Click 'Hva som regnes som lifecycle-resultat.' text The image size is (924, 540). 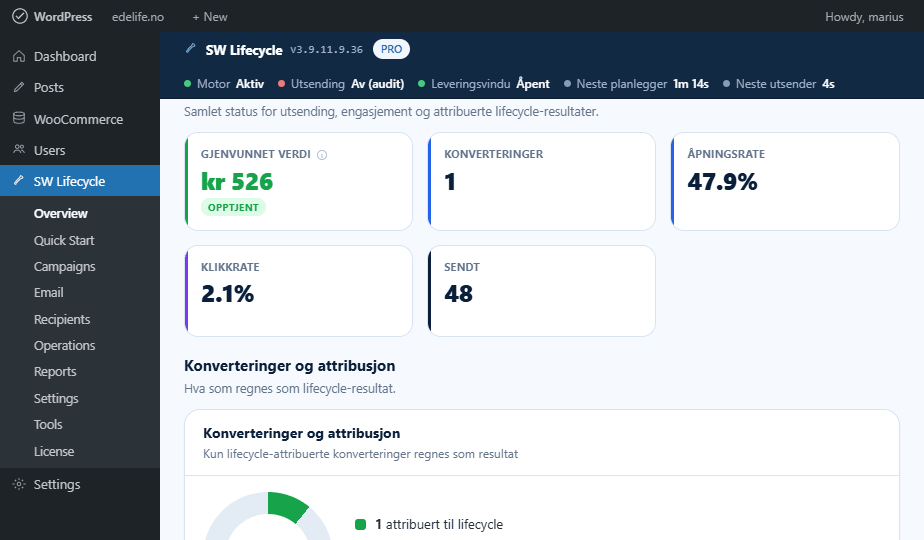point(290,388)
